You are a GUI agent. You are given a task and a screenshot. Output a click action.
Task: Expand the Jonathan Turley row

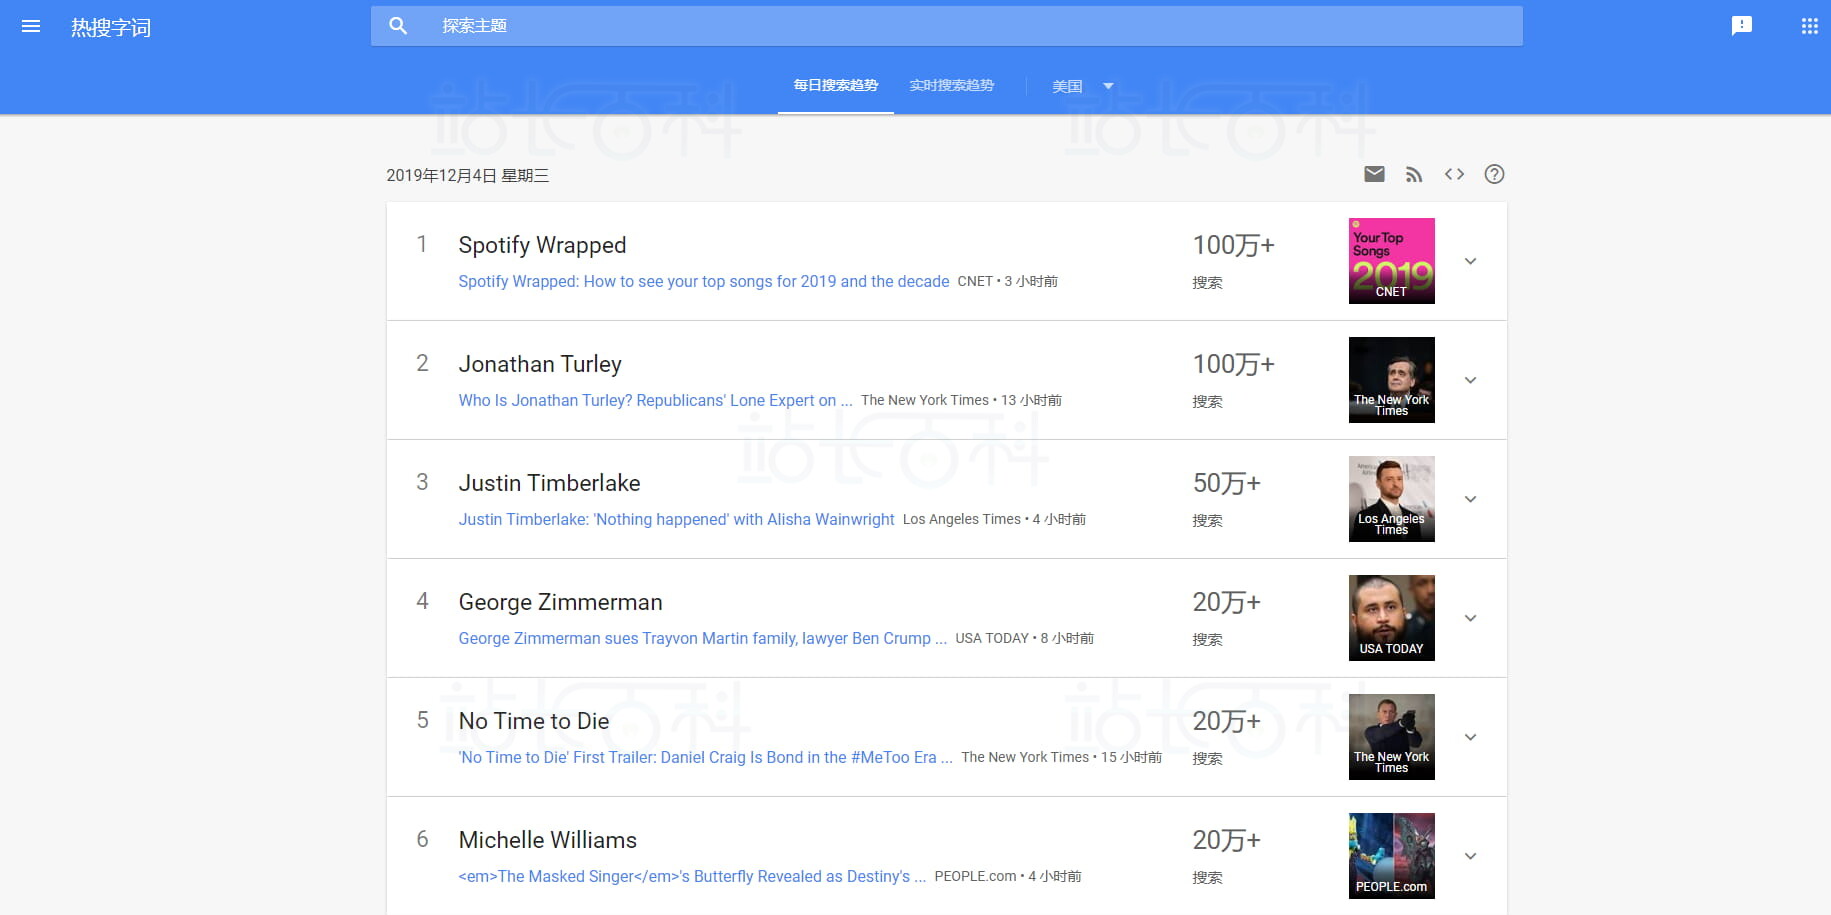click(1470, 380)
